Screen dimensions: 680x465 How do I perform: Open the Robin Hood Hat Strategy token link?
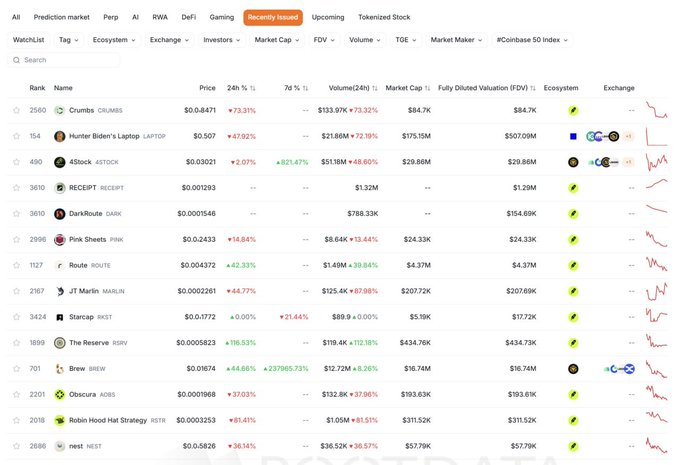pos(108,420)
